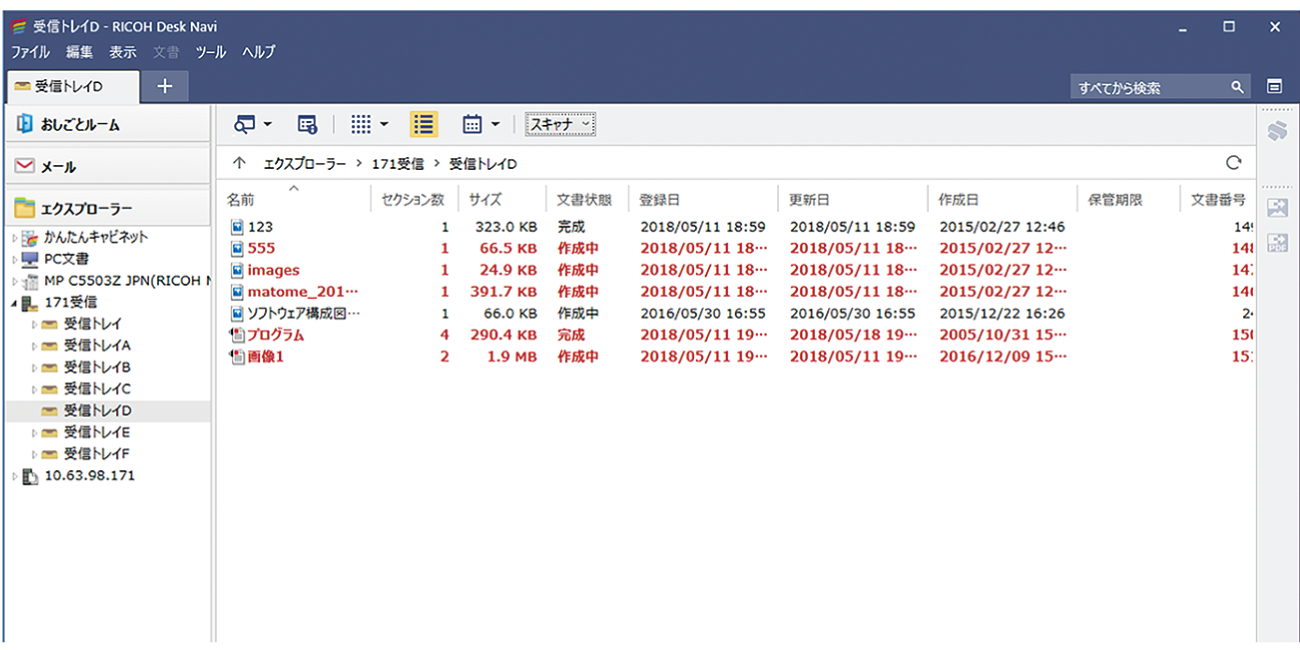Open the ツール menu

point(211,52)
